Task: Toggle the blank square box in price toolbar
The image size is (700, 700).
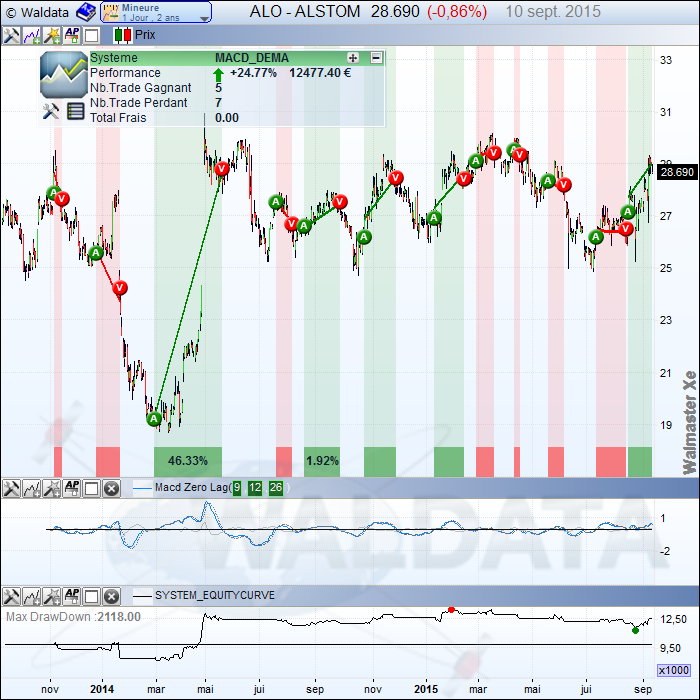Action: point(92,36)
